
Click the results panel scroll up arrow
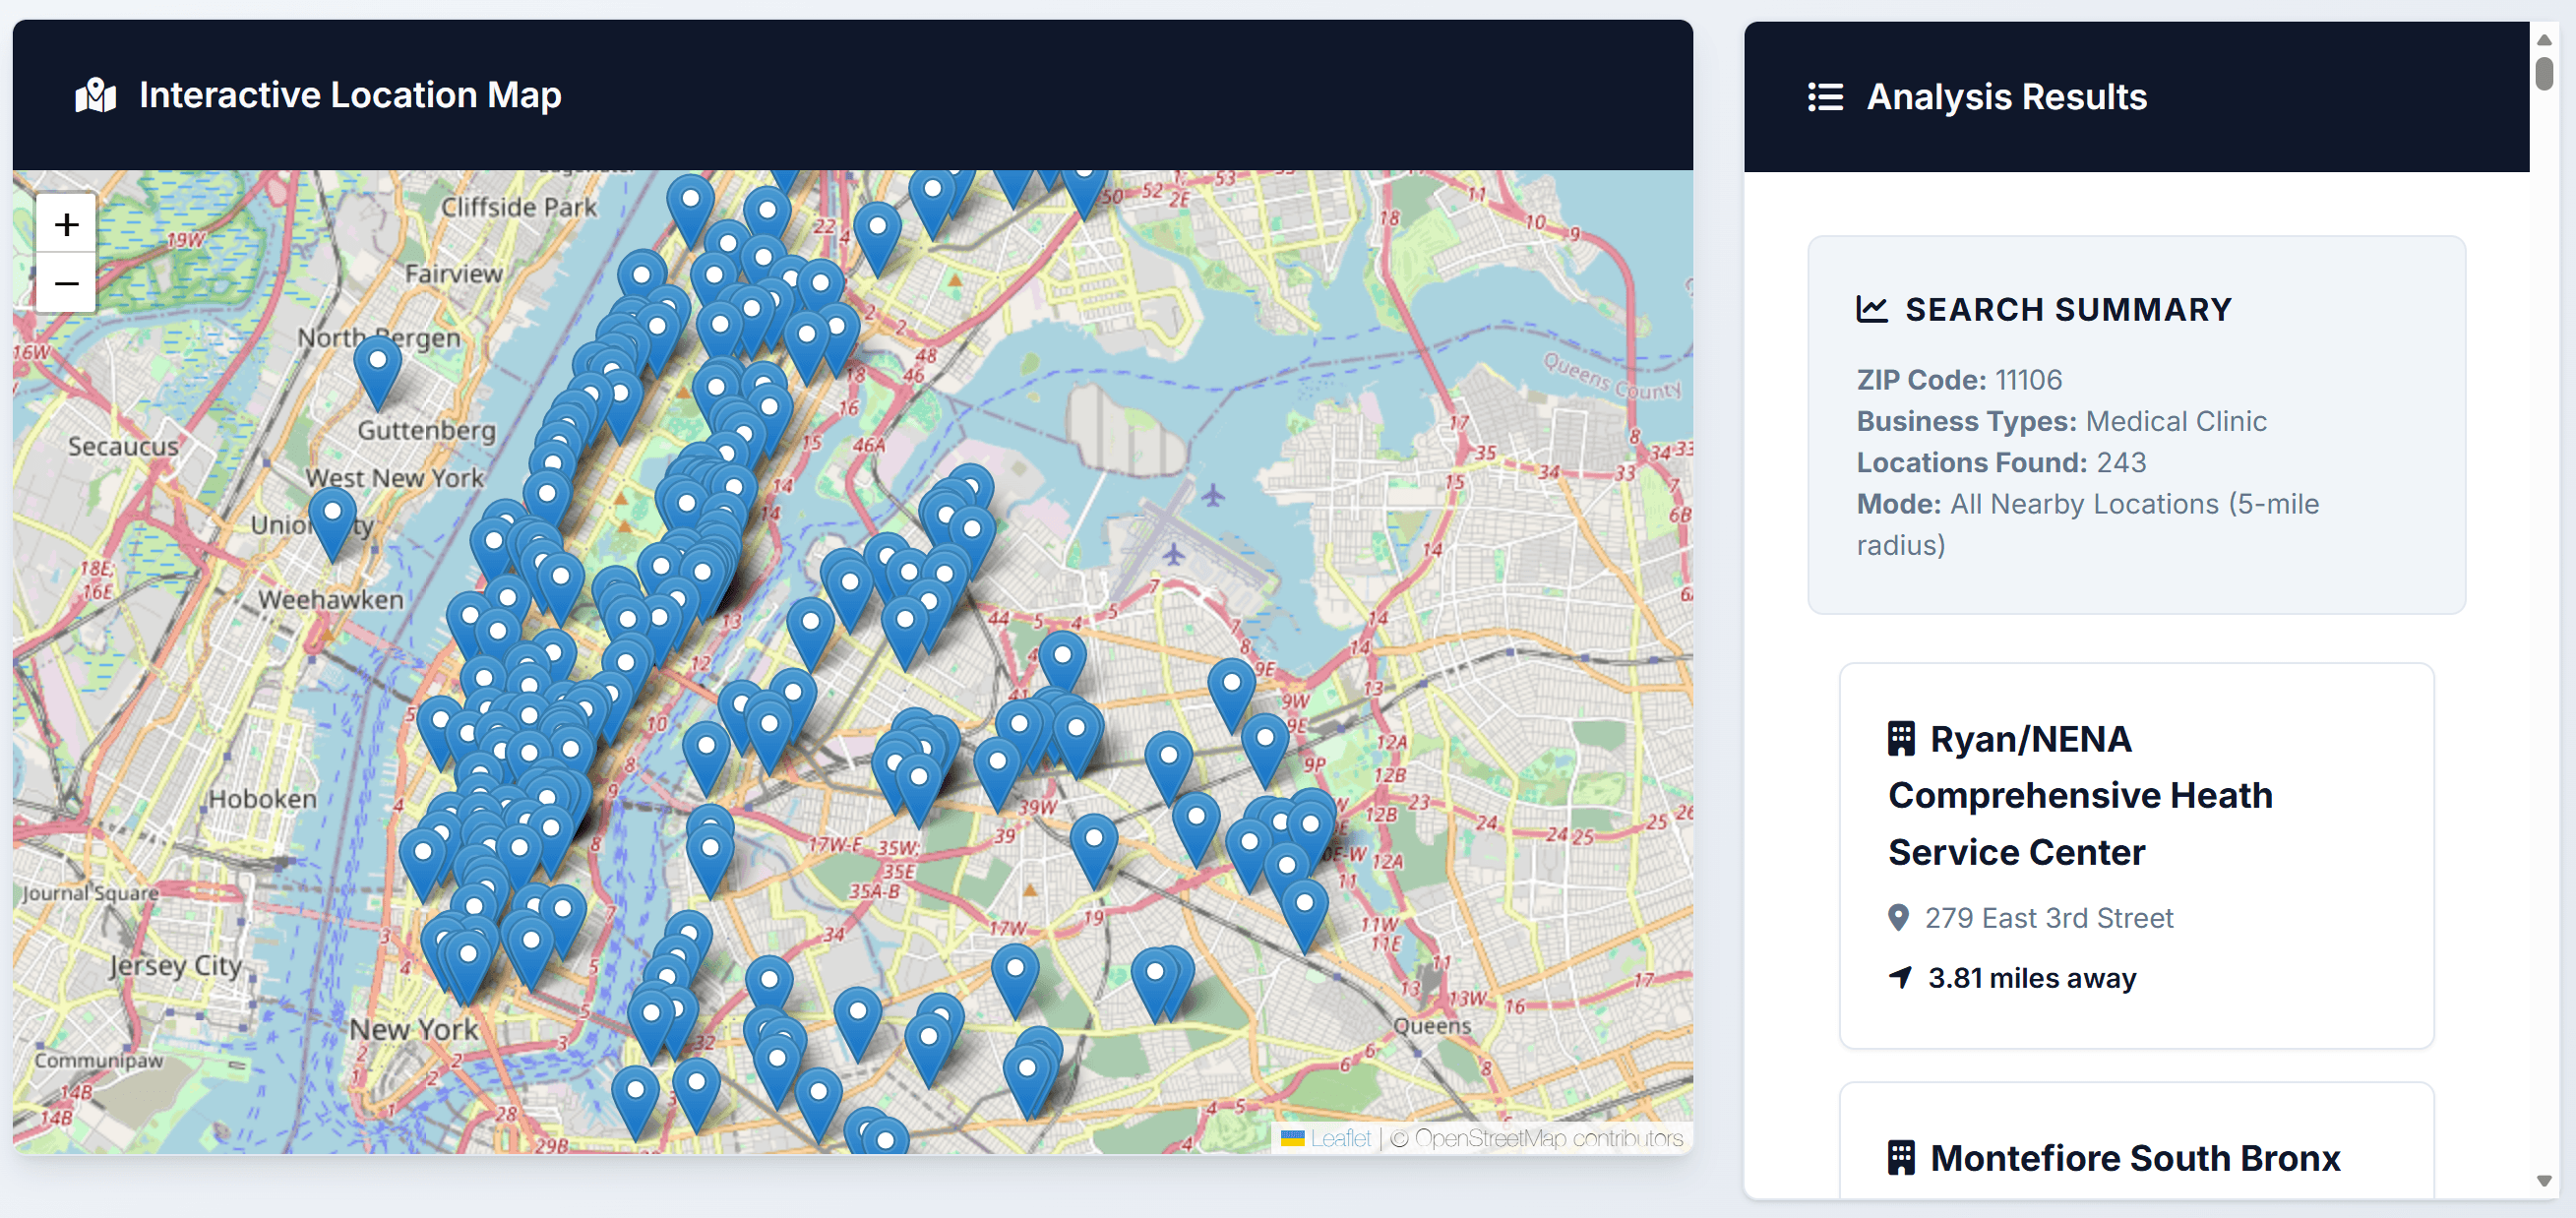(x=2544, y=39)
